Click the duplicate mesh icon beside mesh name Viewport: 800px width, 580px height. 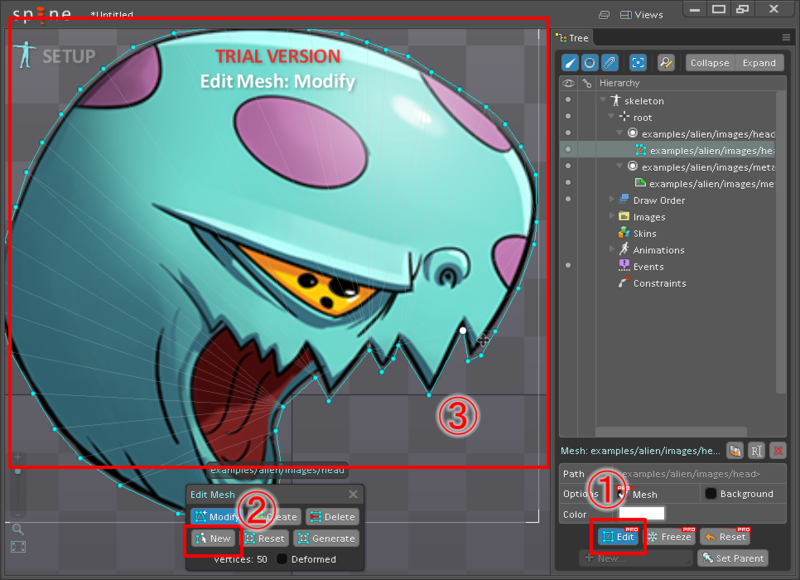[735, 450]
